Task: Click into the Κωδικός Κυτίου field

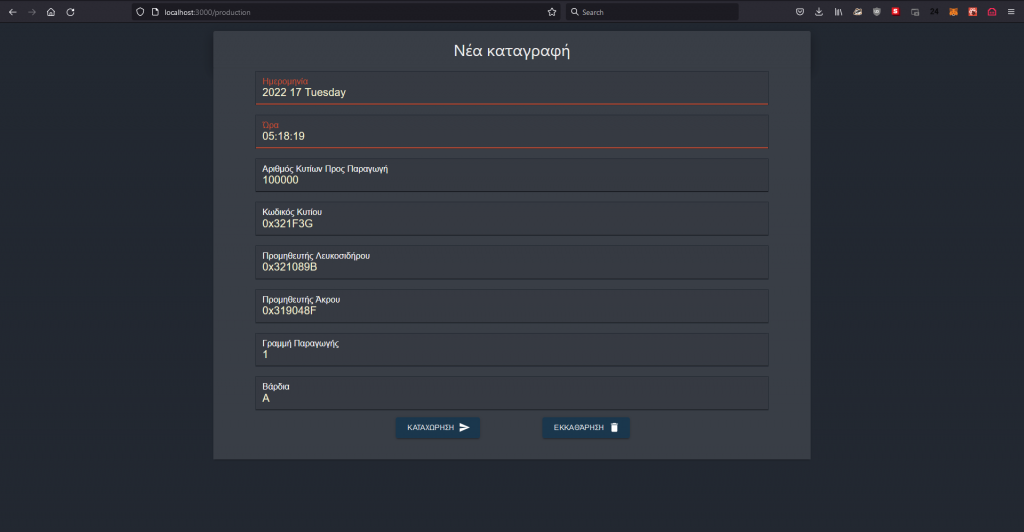Action: (x=511, y=219)
